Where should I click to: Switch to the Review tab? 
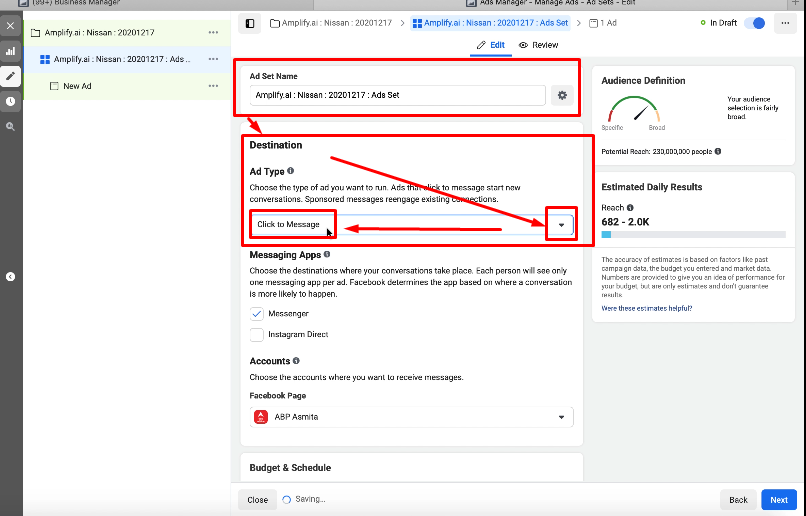tap(539, 45)
